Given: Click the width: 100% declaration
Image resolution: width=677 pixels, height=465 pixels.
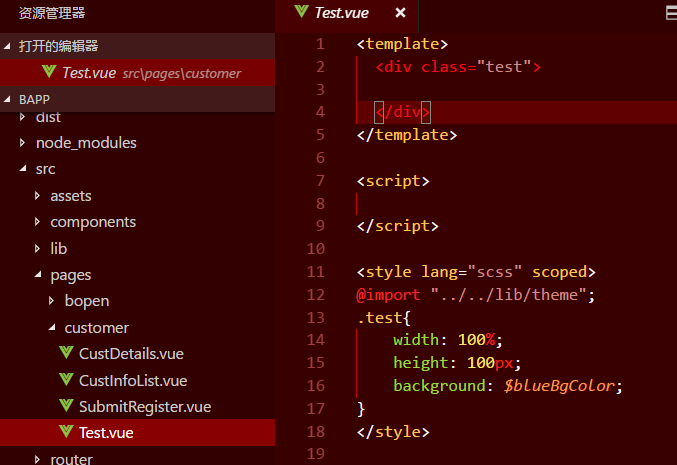Looking at the screenshot, I should pos(448,340).
